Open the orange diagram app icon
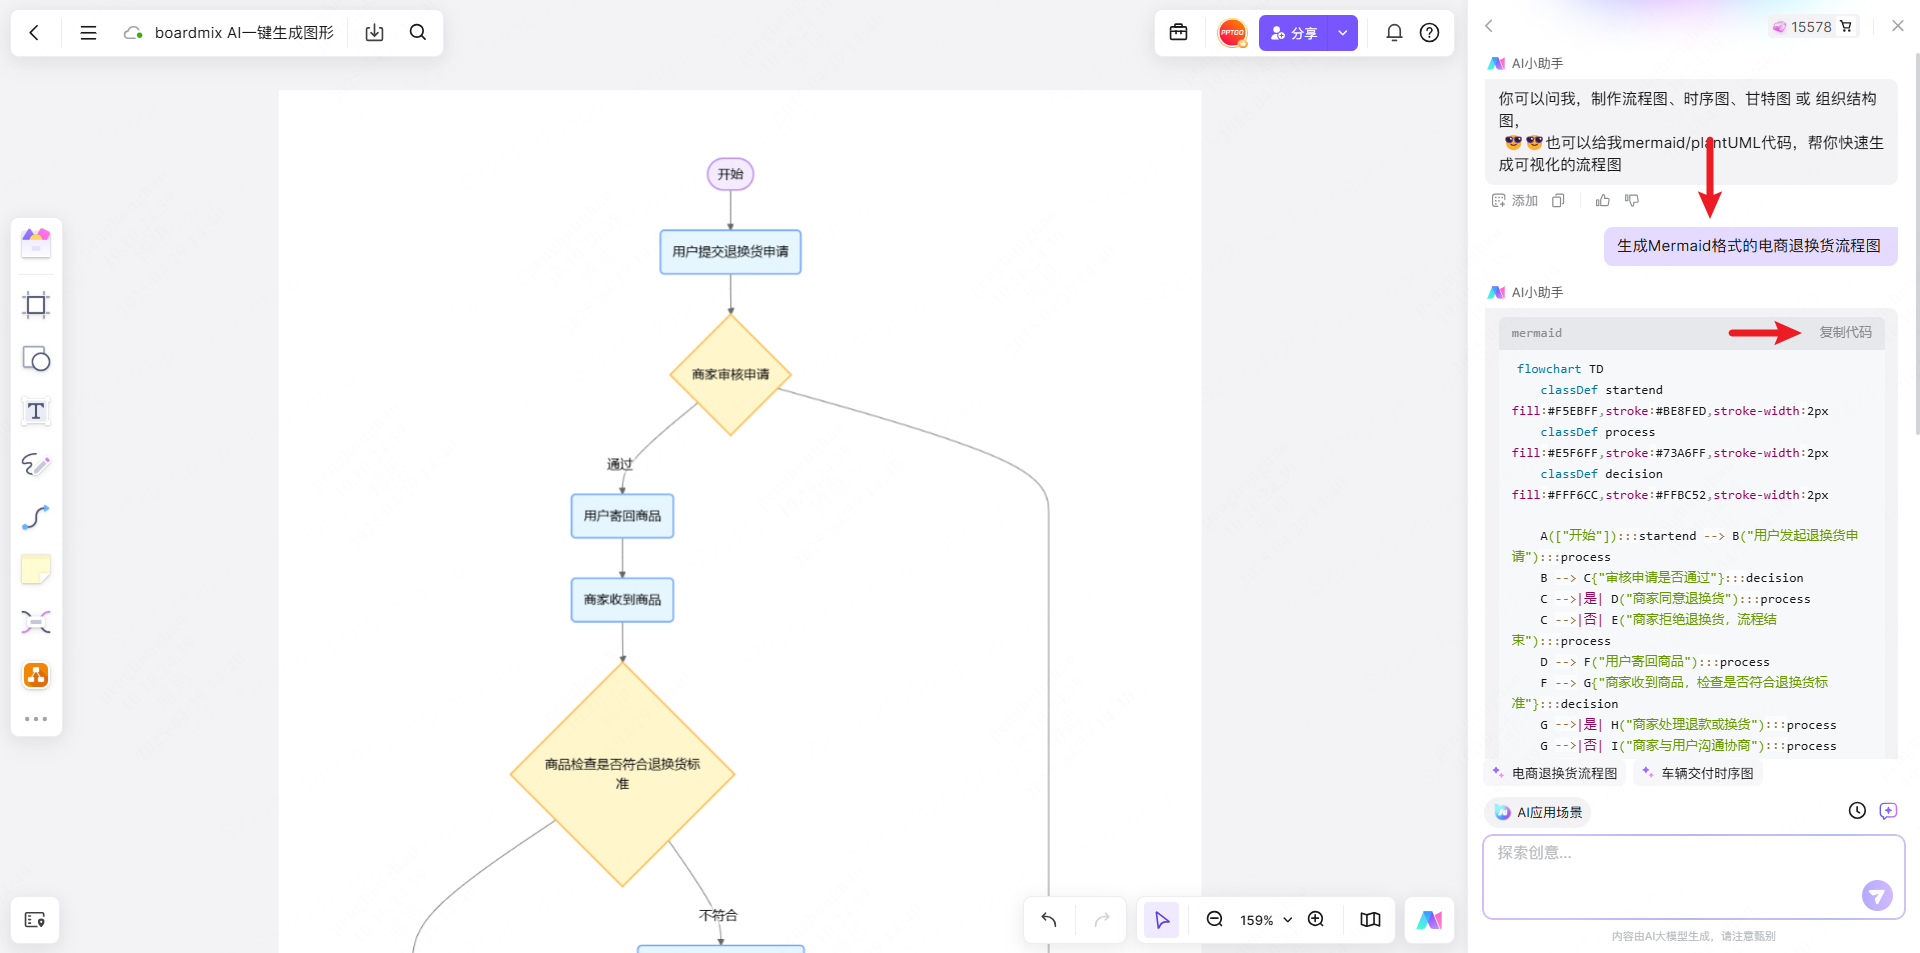Image resolution: width=1920 pixels, height=953 pixels. click(x=36, y=675)
